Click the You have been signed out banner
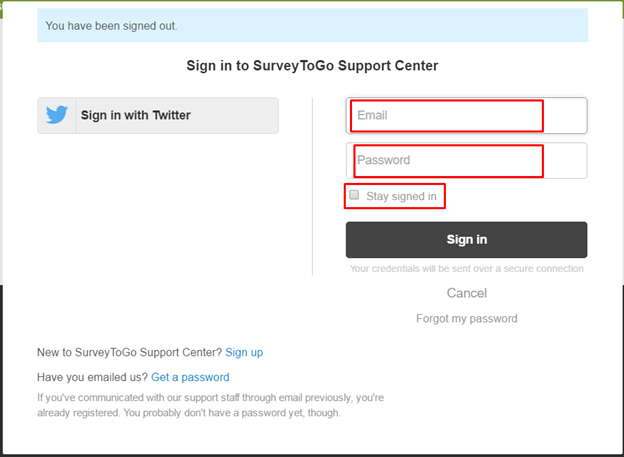Screen dimensions: 624x457 [x=312, y=25]
